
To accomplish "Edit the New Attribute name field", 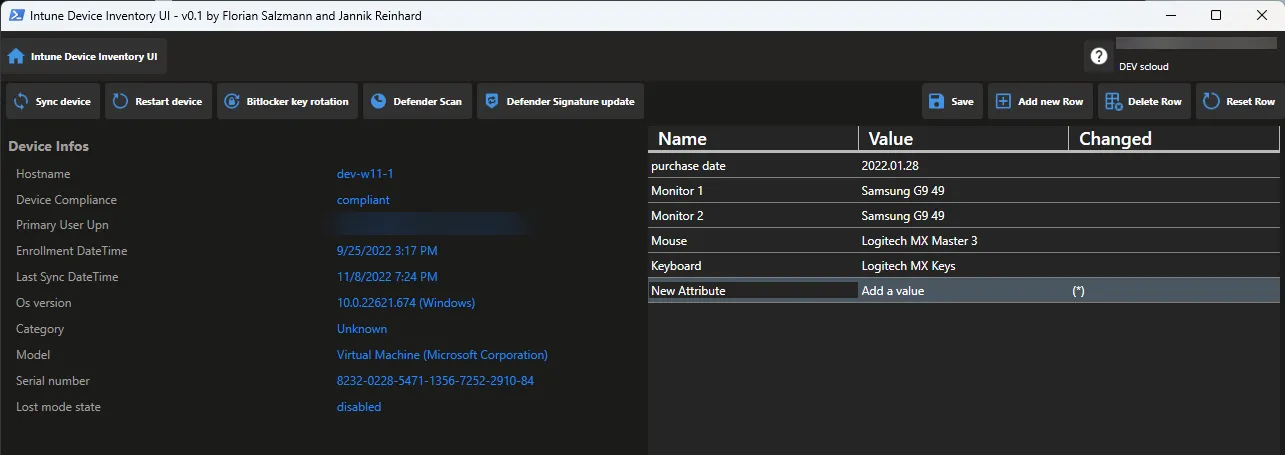I will 753,290.
